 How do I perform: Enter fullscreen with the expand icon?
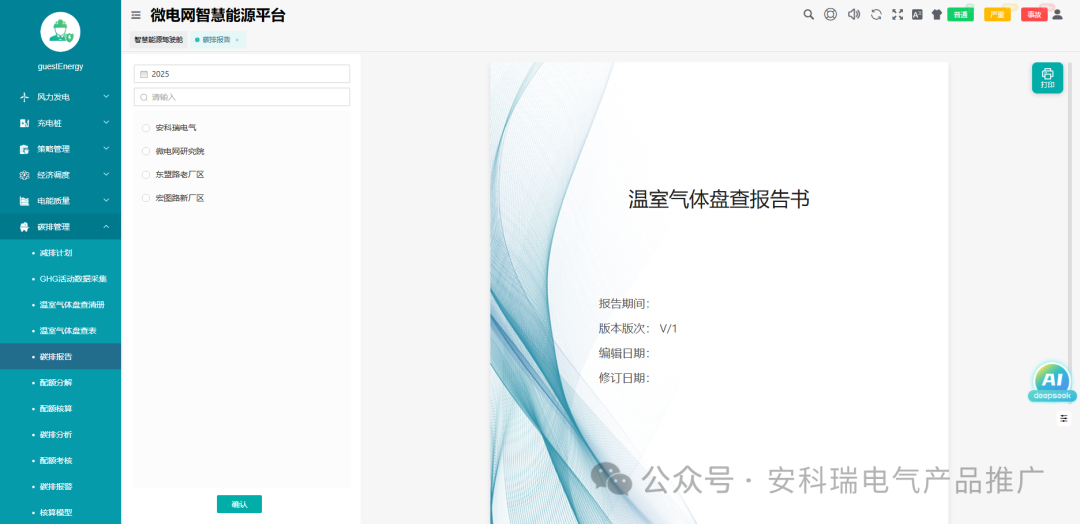coord(897,14)
